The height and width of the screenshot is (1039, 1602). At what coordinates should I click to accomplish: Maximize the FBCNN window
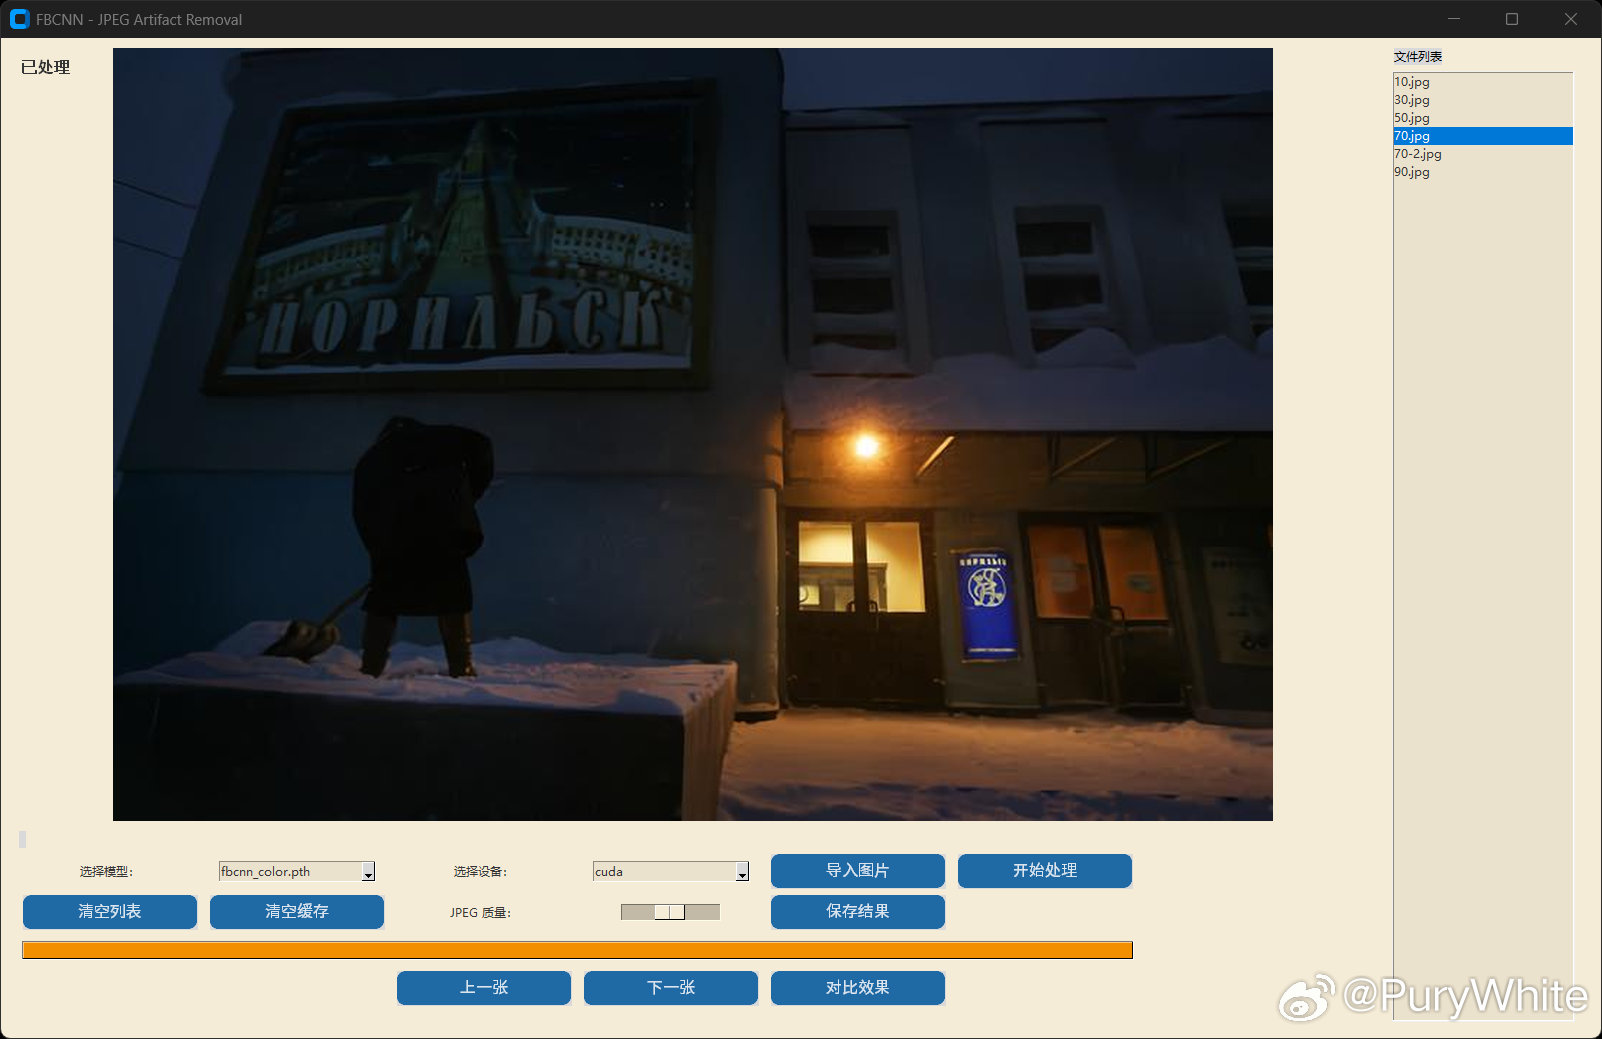click(x=1512, y=19)
